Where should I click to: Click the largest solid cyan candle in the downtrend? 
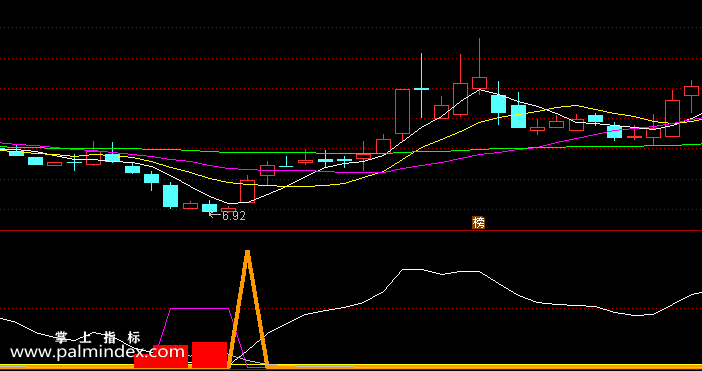[170, 196]
